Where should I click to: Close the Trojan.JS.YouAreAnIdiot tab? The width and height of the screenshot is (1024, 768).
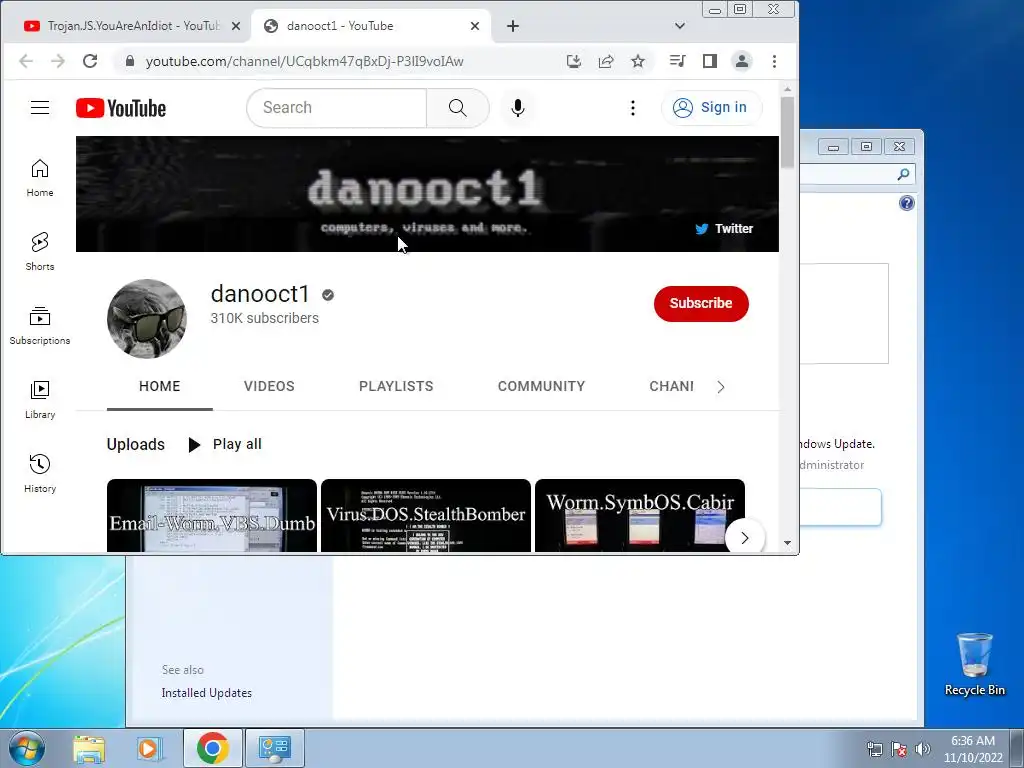(x=236, y=26)
